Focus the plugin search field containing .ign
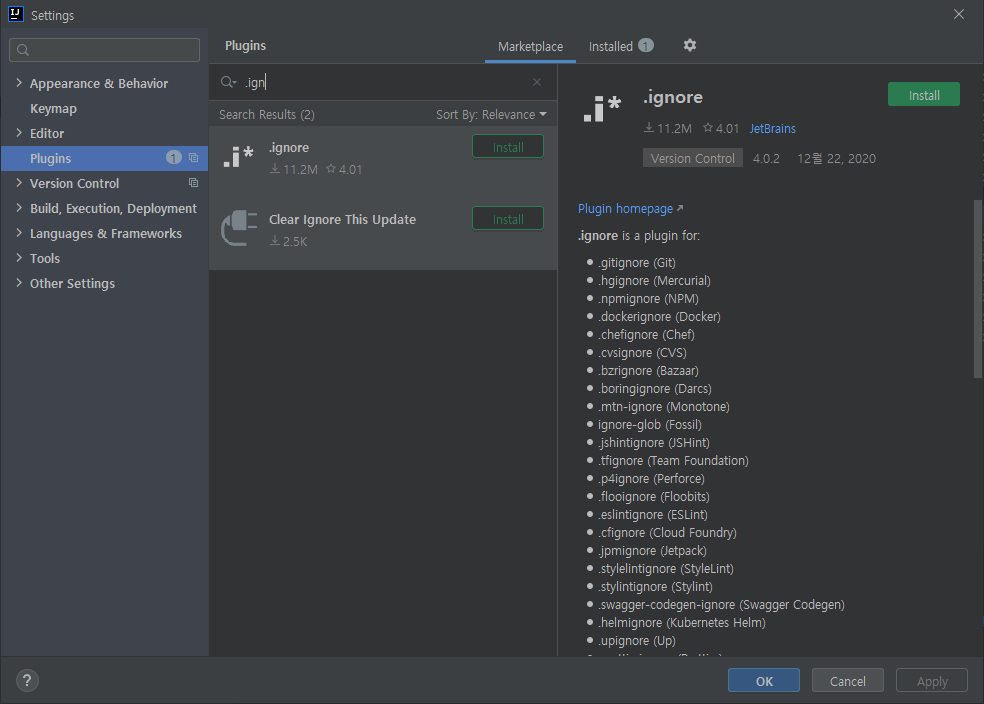Screen dimensions: 984x704 [383, 82]
